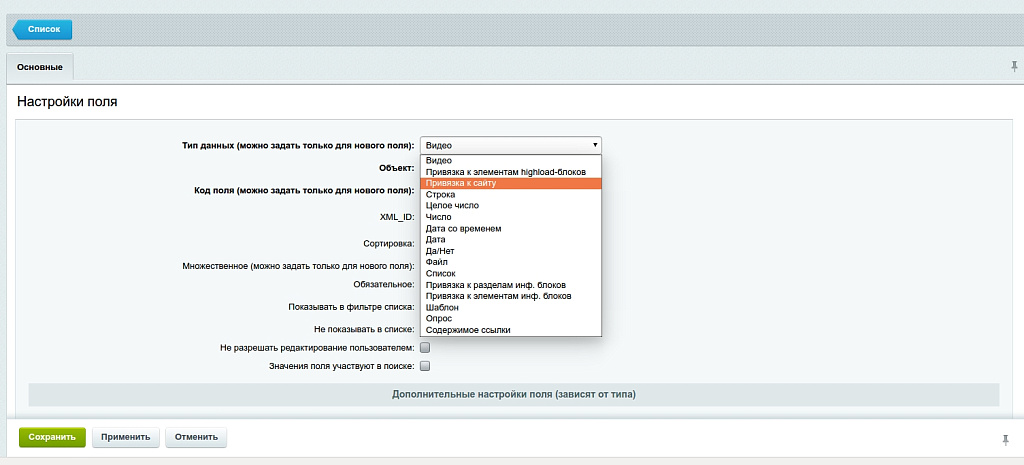Pick Строка from the data type list
1024x465 pixels.
[x=440, y=194]
